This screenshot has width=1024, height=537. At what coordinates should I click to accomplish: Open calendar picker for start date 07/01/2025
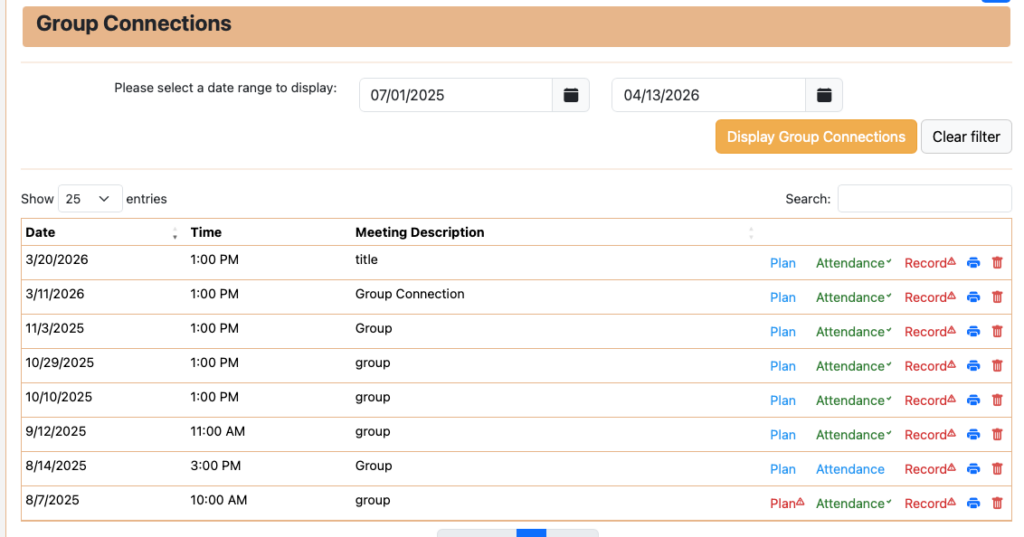(x=571, y=95)
